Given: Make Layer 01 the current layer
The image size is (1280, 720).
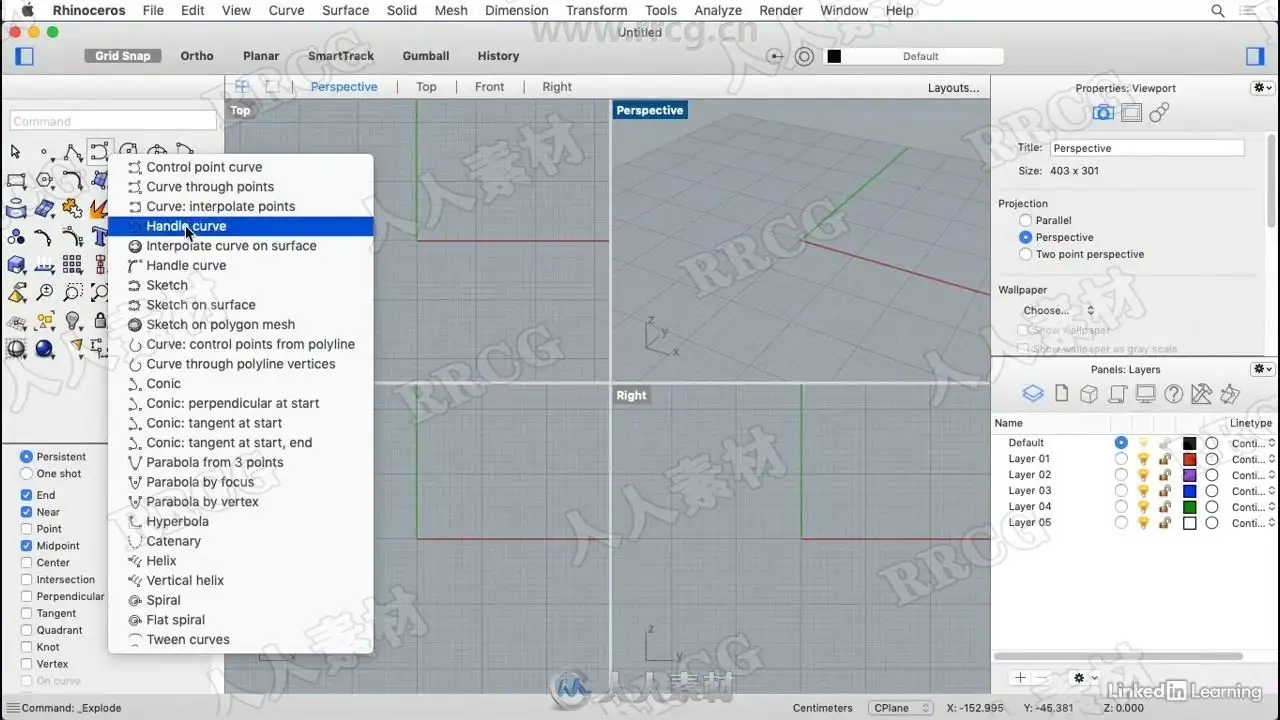Looking at the screenshot, I should tap(1121, 459).
